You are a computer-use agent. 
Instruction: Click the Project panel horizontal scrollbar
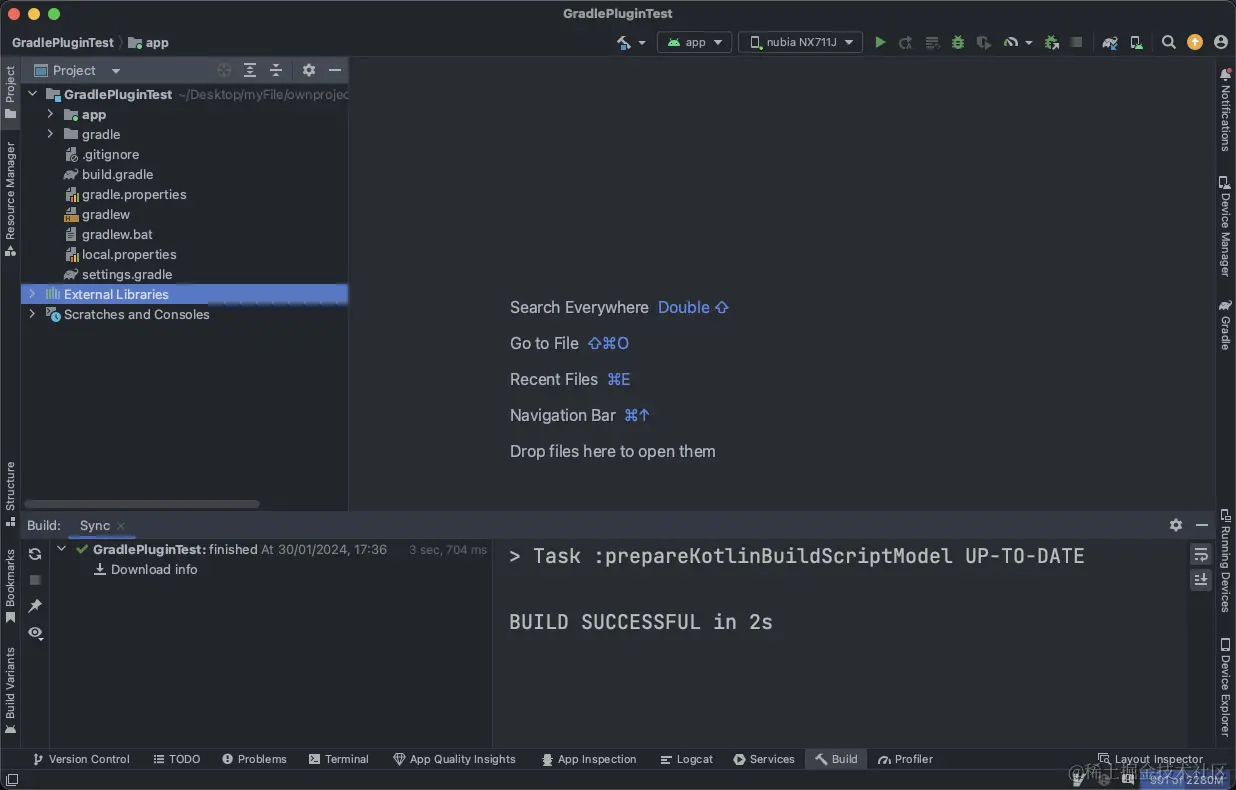tap(142, 504)
